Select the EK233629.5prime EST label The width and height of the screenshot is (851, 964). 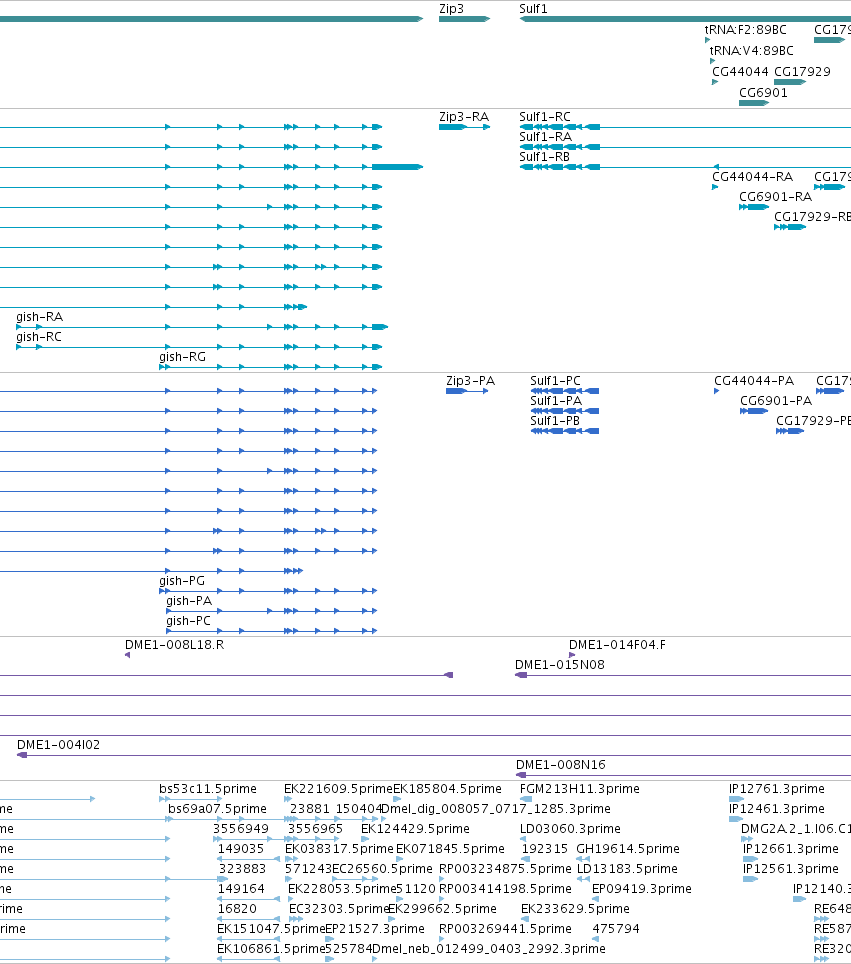click(x=576, y=908)
